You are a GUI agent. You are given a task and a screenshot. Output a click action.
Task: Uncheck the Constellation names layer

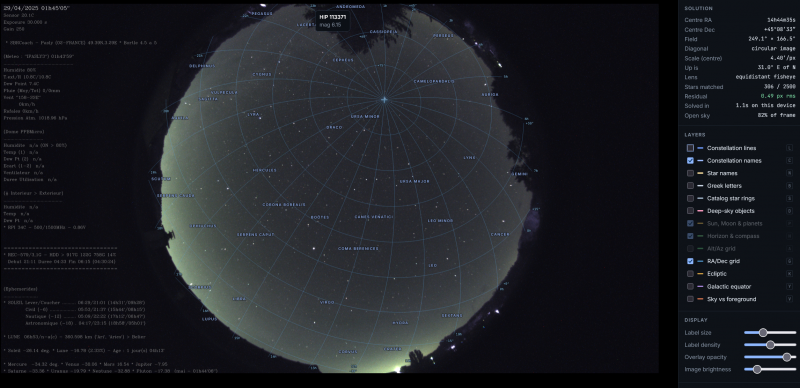click(690, 160)
